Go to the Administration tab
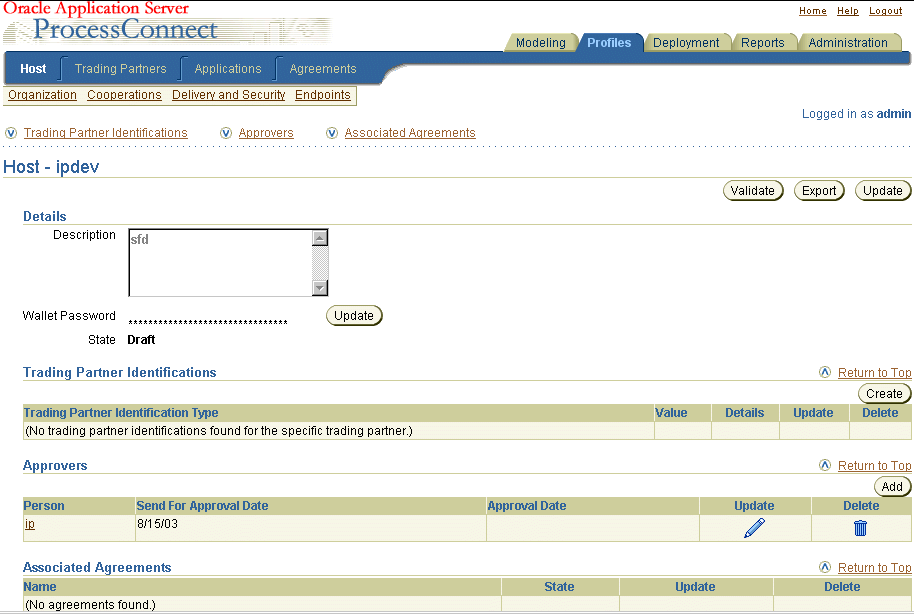 pyautogui.click(x=848, y=43)
